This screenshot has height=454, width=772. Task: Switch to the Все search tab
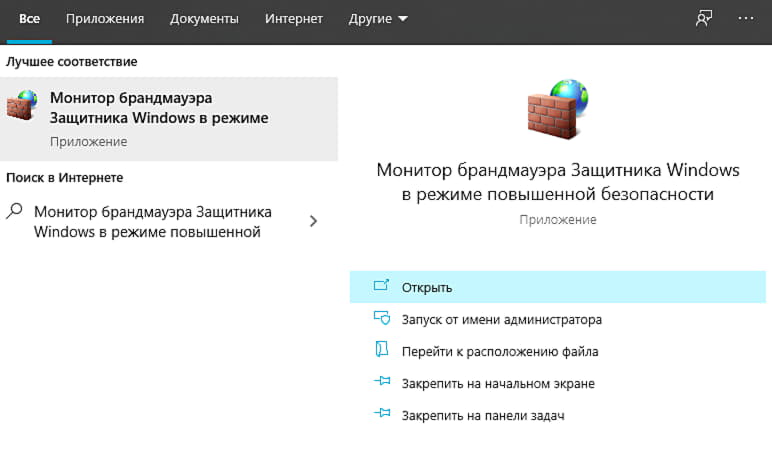click(29, 19)
